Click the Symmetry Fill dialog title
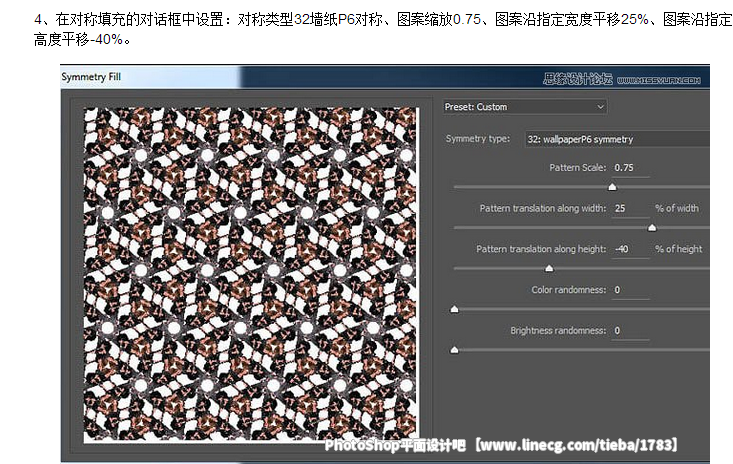Image resolution: width=733 pixels, height=464 pixels. pyautogui.click(x=91, y=77)
